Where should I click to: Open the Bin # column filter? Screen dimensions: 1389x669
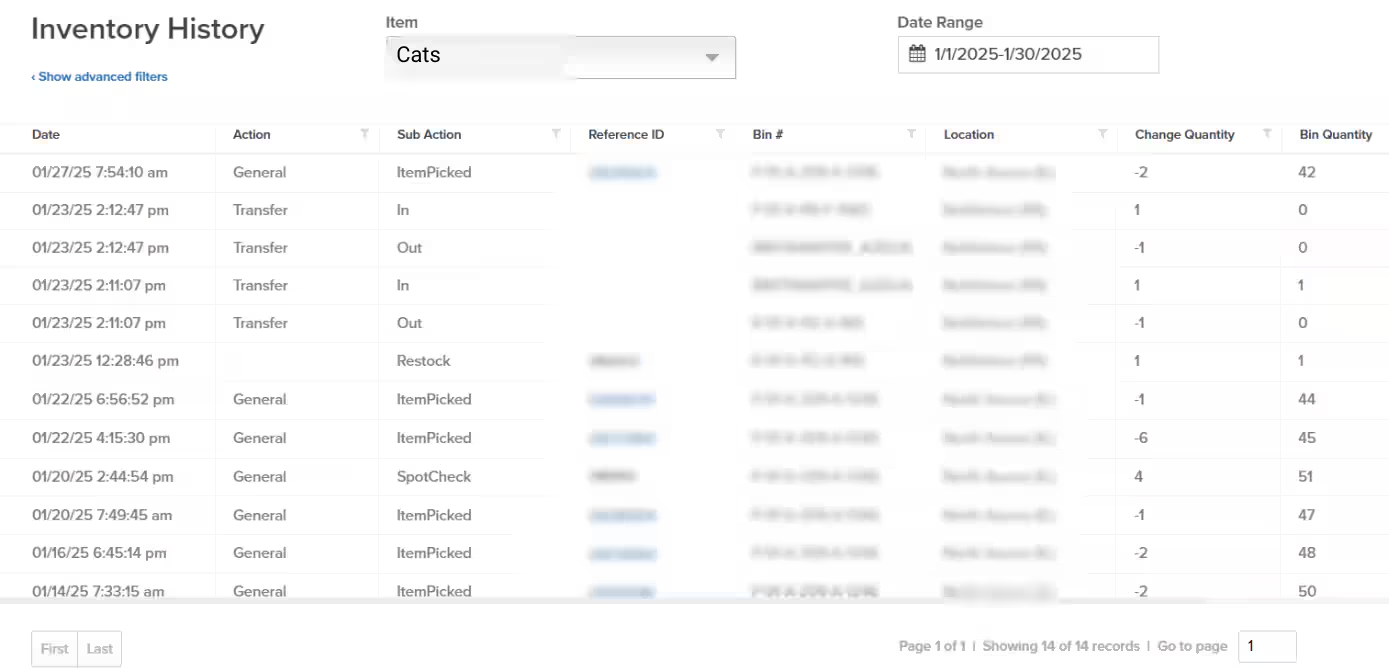pyautogui.click(x=910, y=133)
